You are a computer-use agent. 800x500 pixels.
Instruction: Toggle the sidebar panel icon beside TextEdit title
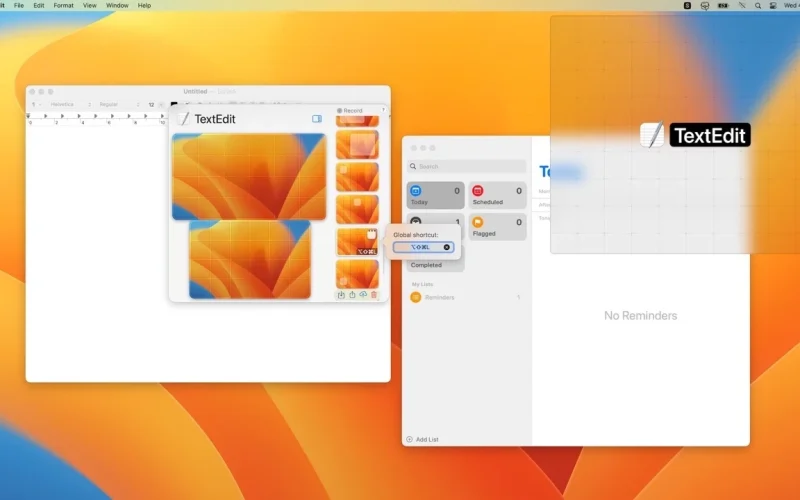click(317, 118)
